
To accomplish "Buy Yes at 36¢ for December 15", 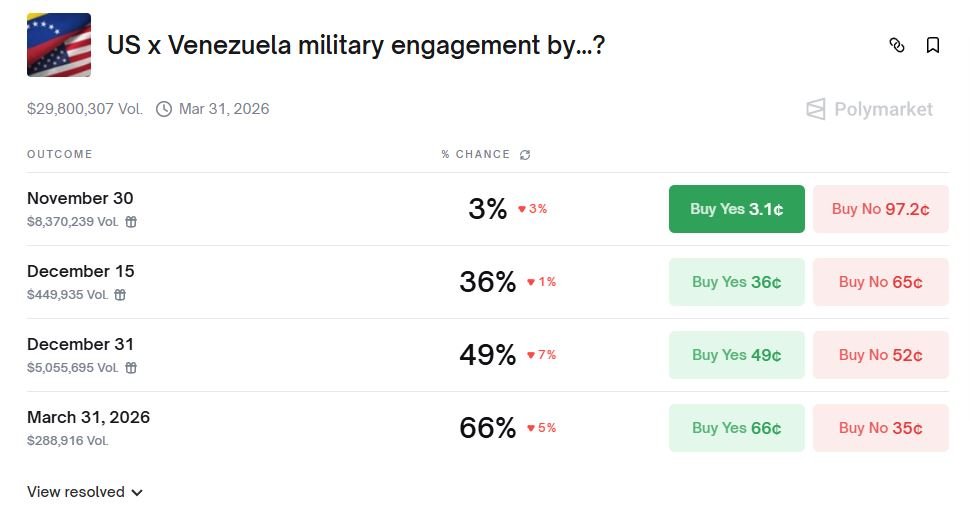I will click(x=736, y=282).
